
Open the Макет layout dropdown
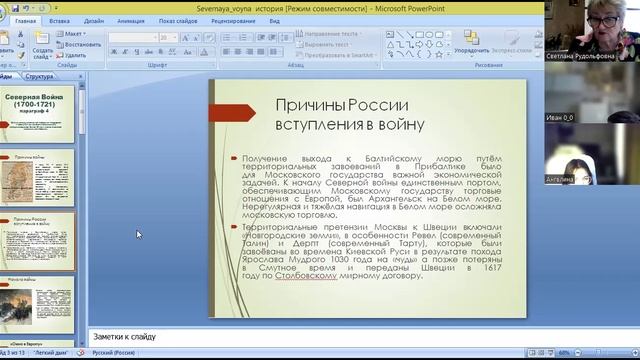(x=71, y=34)
